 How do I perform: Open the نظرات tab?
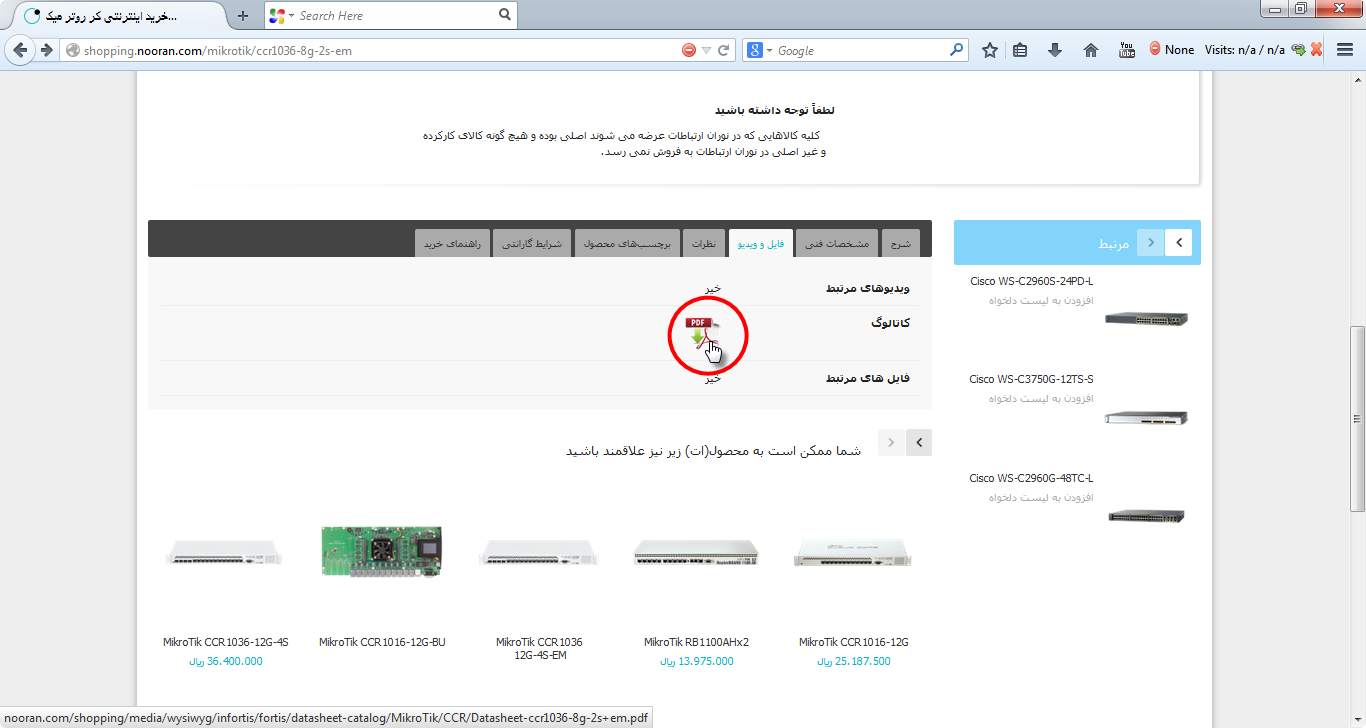[x=704, y=243]
